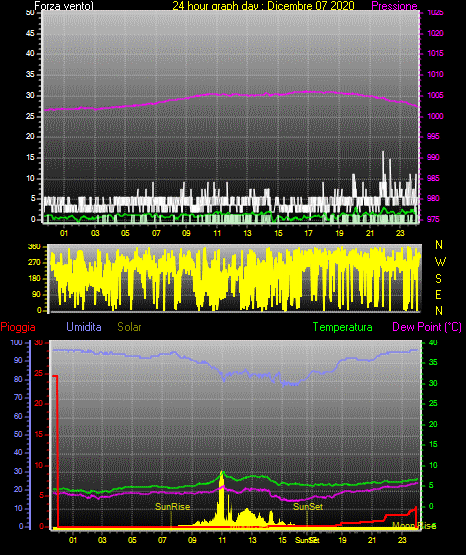Click the '24 hour graph day' title
466x555 pixels.
click(x=263, y=6)
